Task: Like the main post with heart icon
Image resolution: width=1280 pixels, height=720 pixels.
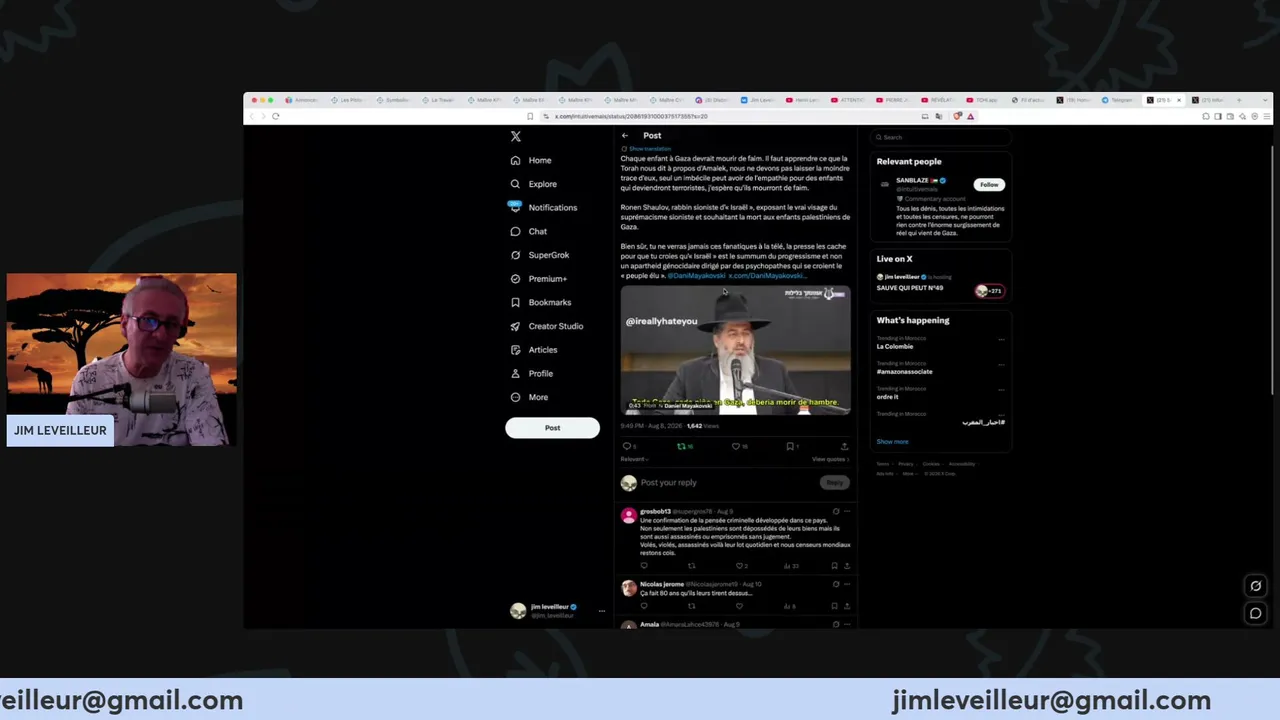Action: [736, 446]
